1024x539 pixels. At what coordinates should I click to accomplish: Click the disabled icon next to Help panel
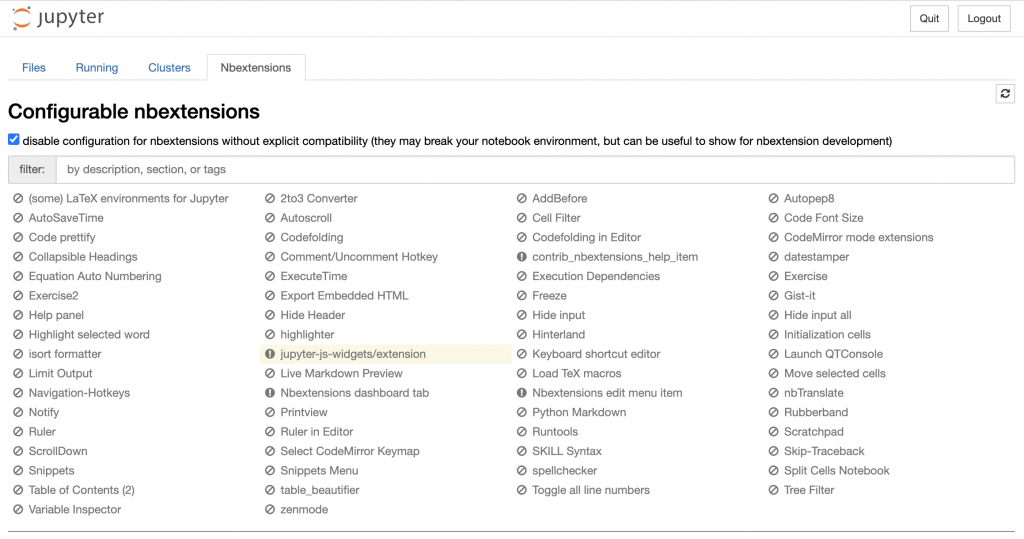(18, 315)
